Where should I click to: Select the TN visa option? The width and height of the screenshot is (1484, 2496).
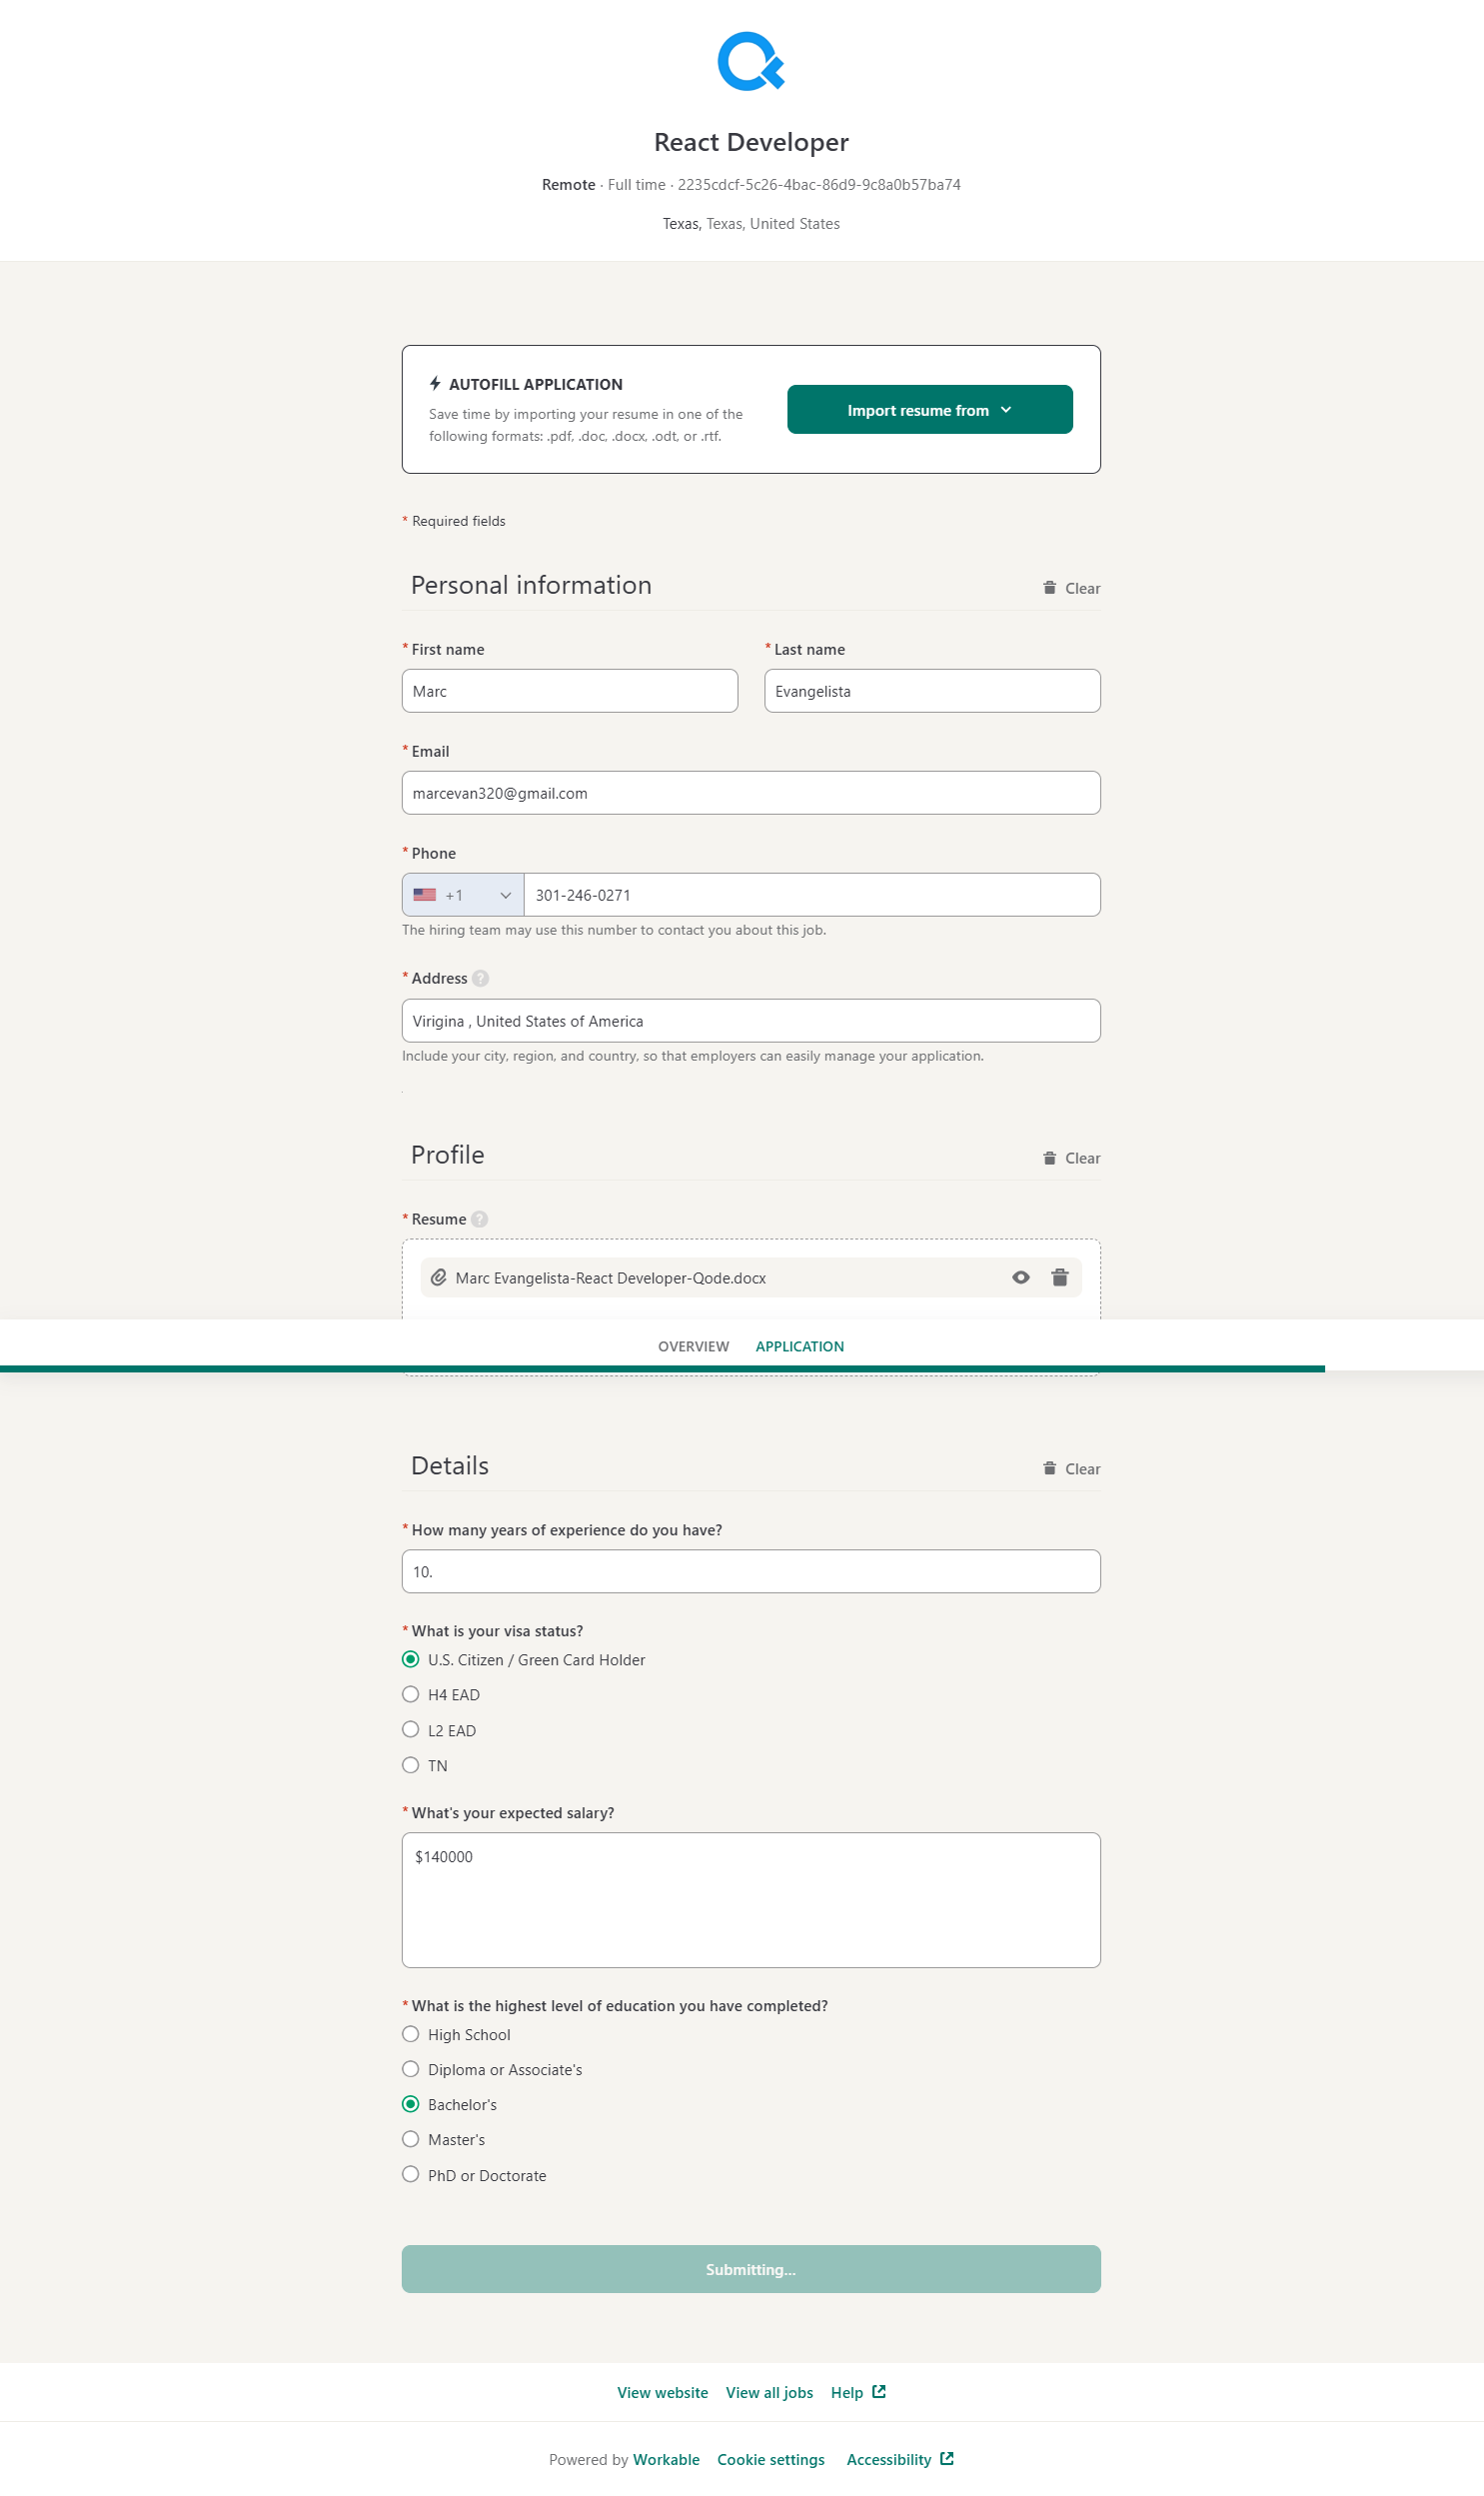tap(410, 1765)
